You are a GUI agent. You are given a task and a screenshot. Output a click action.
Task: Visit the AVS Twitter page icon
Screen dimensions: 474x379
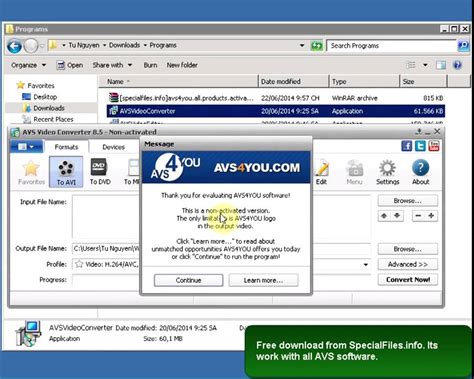pos(420,146)
